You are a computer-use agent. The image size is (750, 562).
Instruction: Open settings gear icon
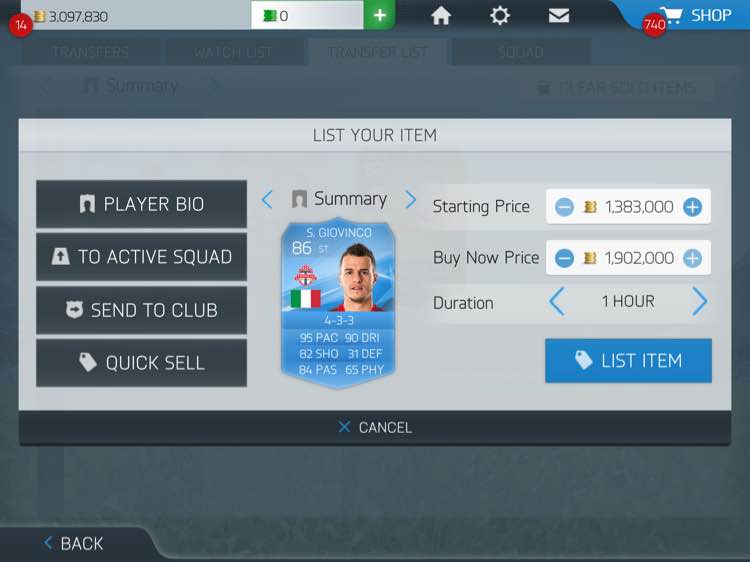click(500, 15)
